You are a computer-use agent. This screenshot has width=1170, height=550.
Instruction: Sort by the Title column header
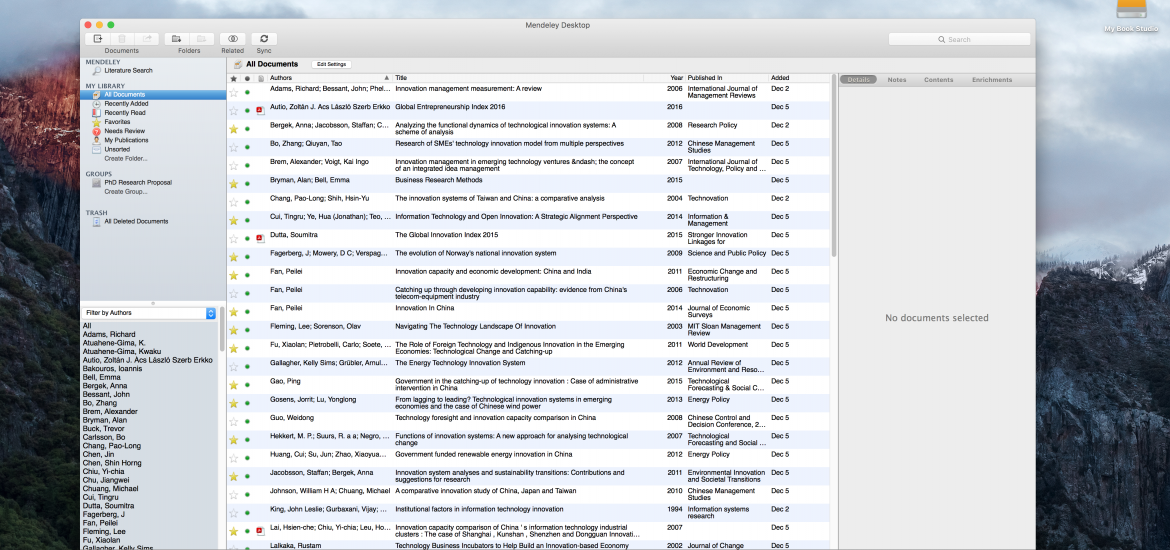click(517, 78)
